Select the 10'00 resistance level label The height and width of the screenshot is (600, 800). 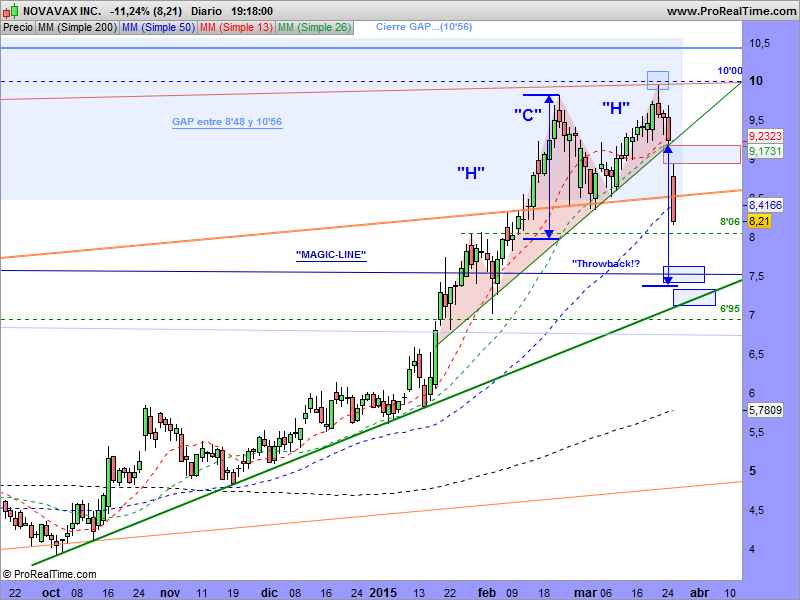click(730, 71)
